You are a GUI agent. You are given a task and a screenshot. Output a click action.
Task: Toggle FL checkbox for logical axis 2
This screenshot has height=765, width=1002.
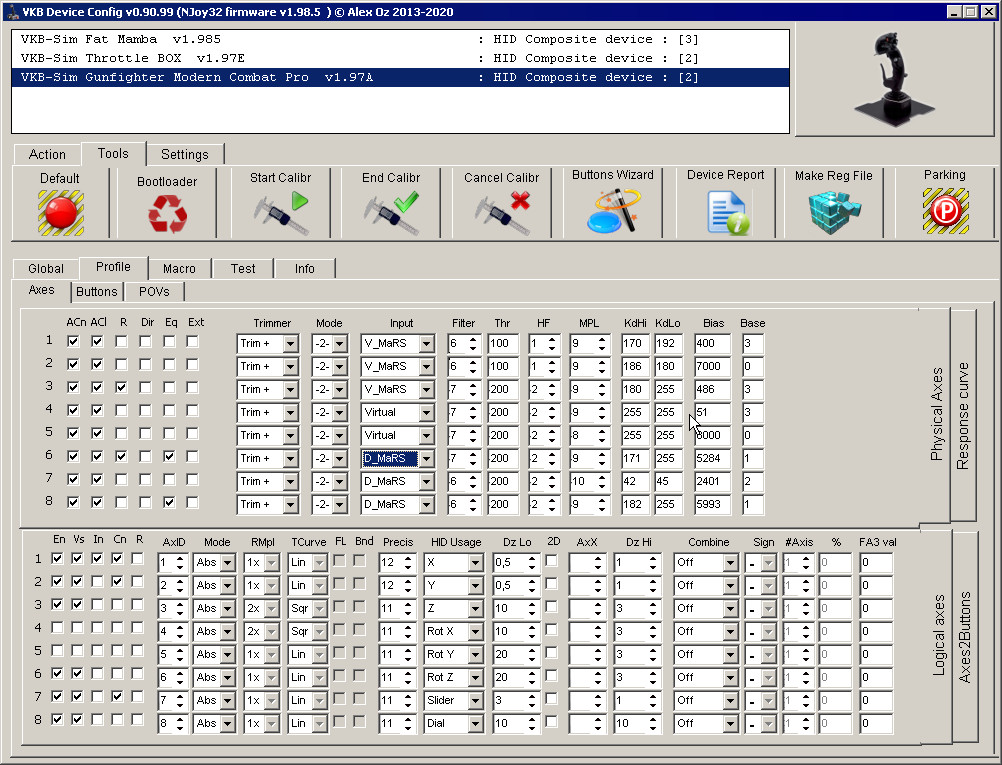339,584
